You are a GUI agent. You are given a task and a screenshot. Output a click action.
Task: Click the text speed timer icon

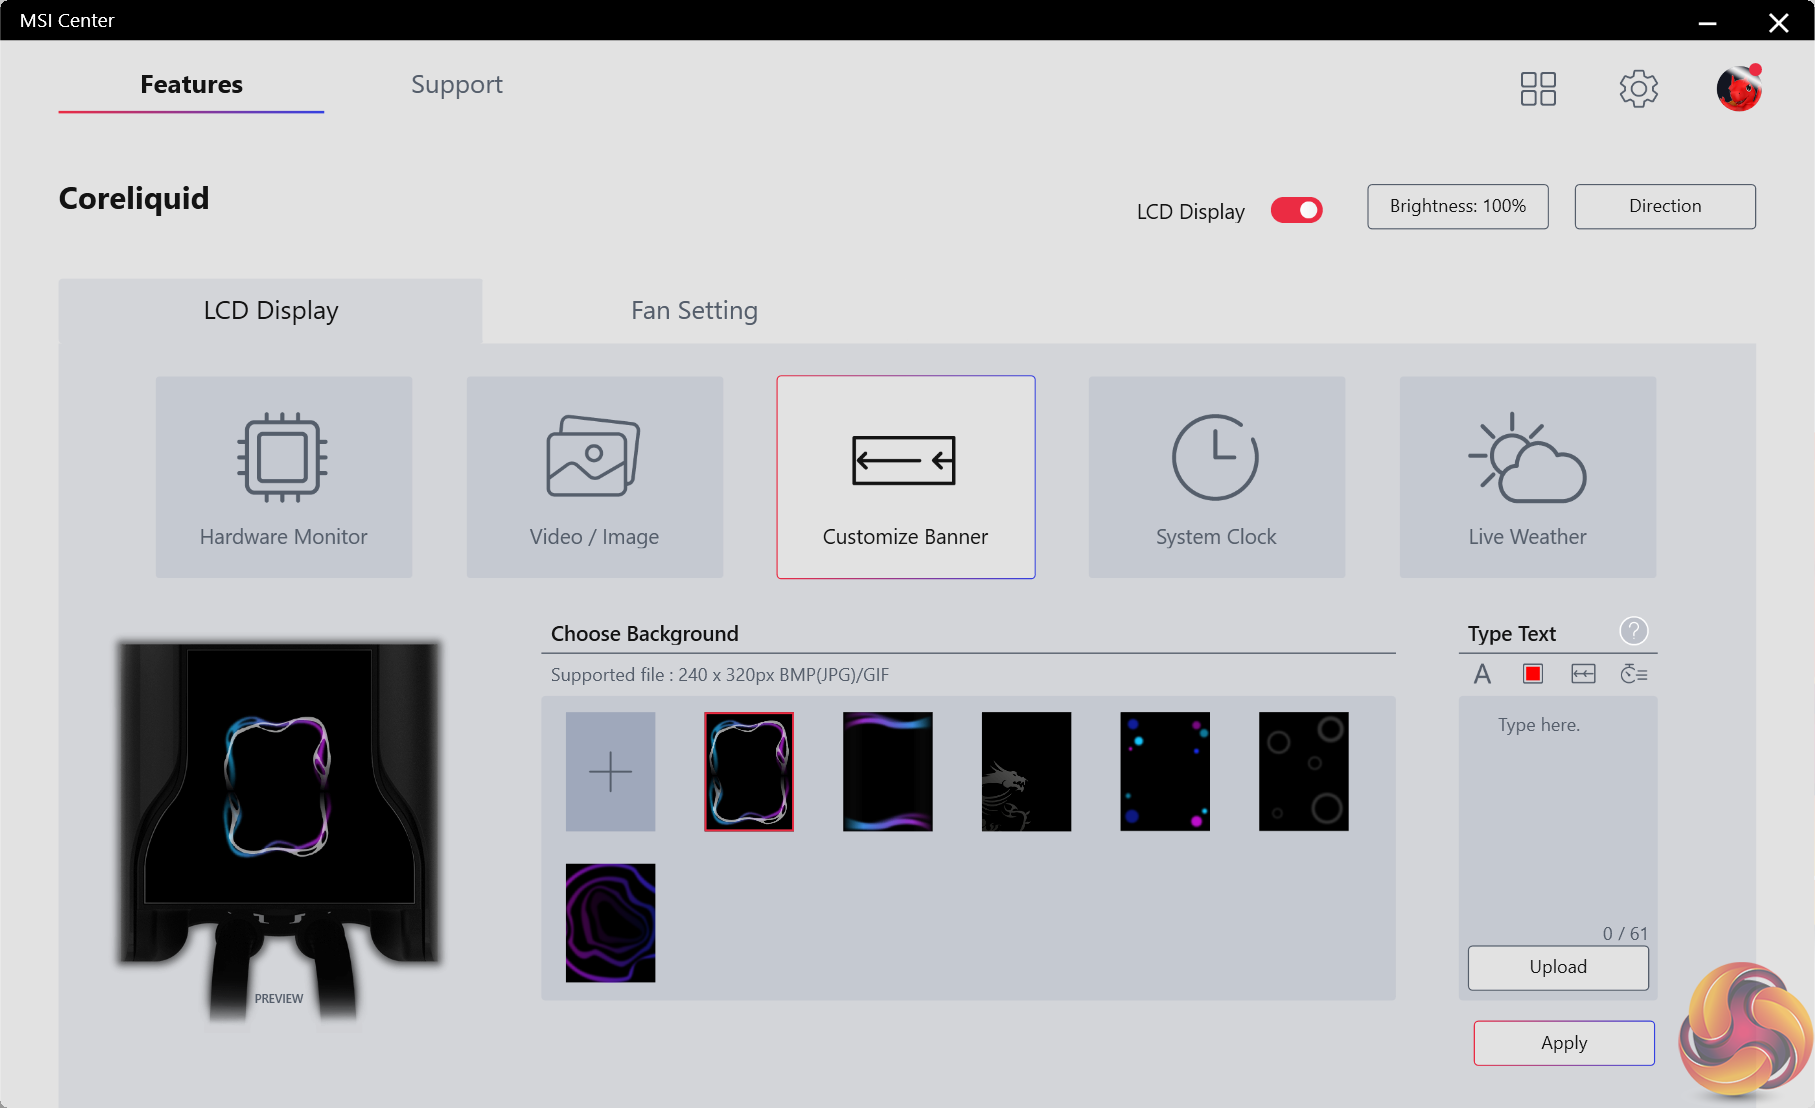click(x=1633, y=674)
